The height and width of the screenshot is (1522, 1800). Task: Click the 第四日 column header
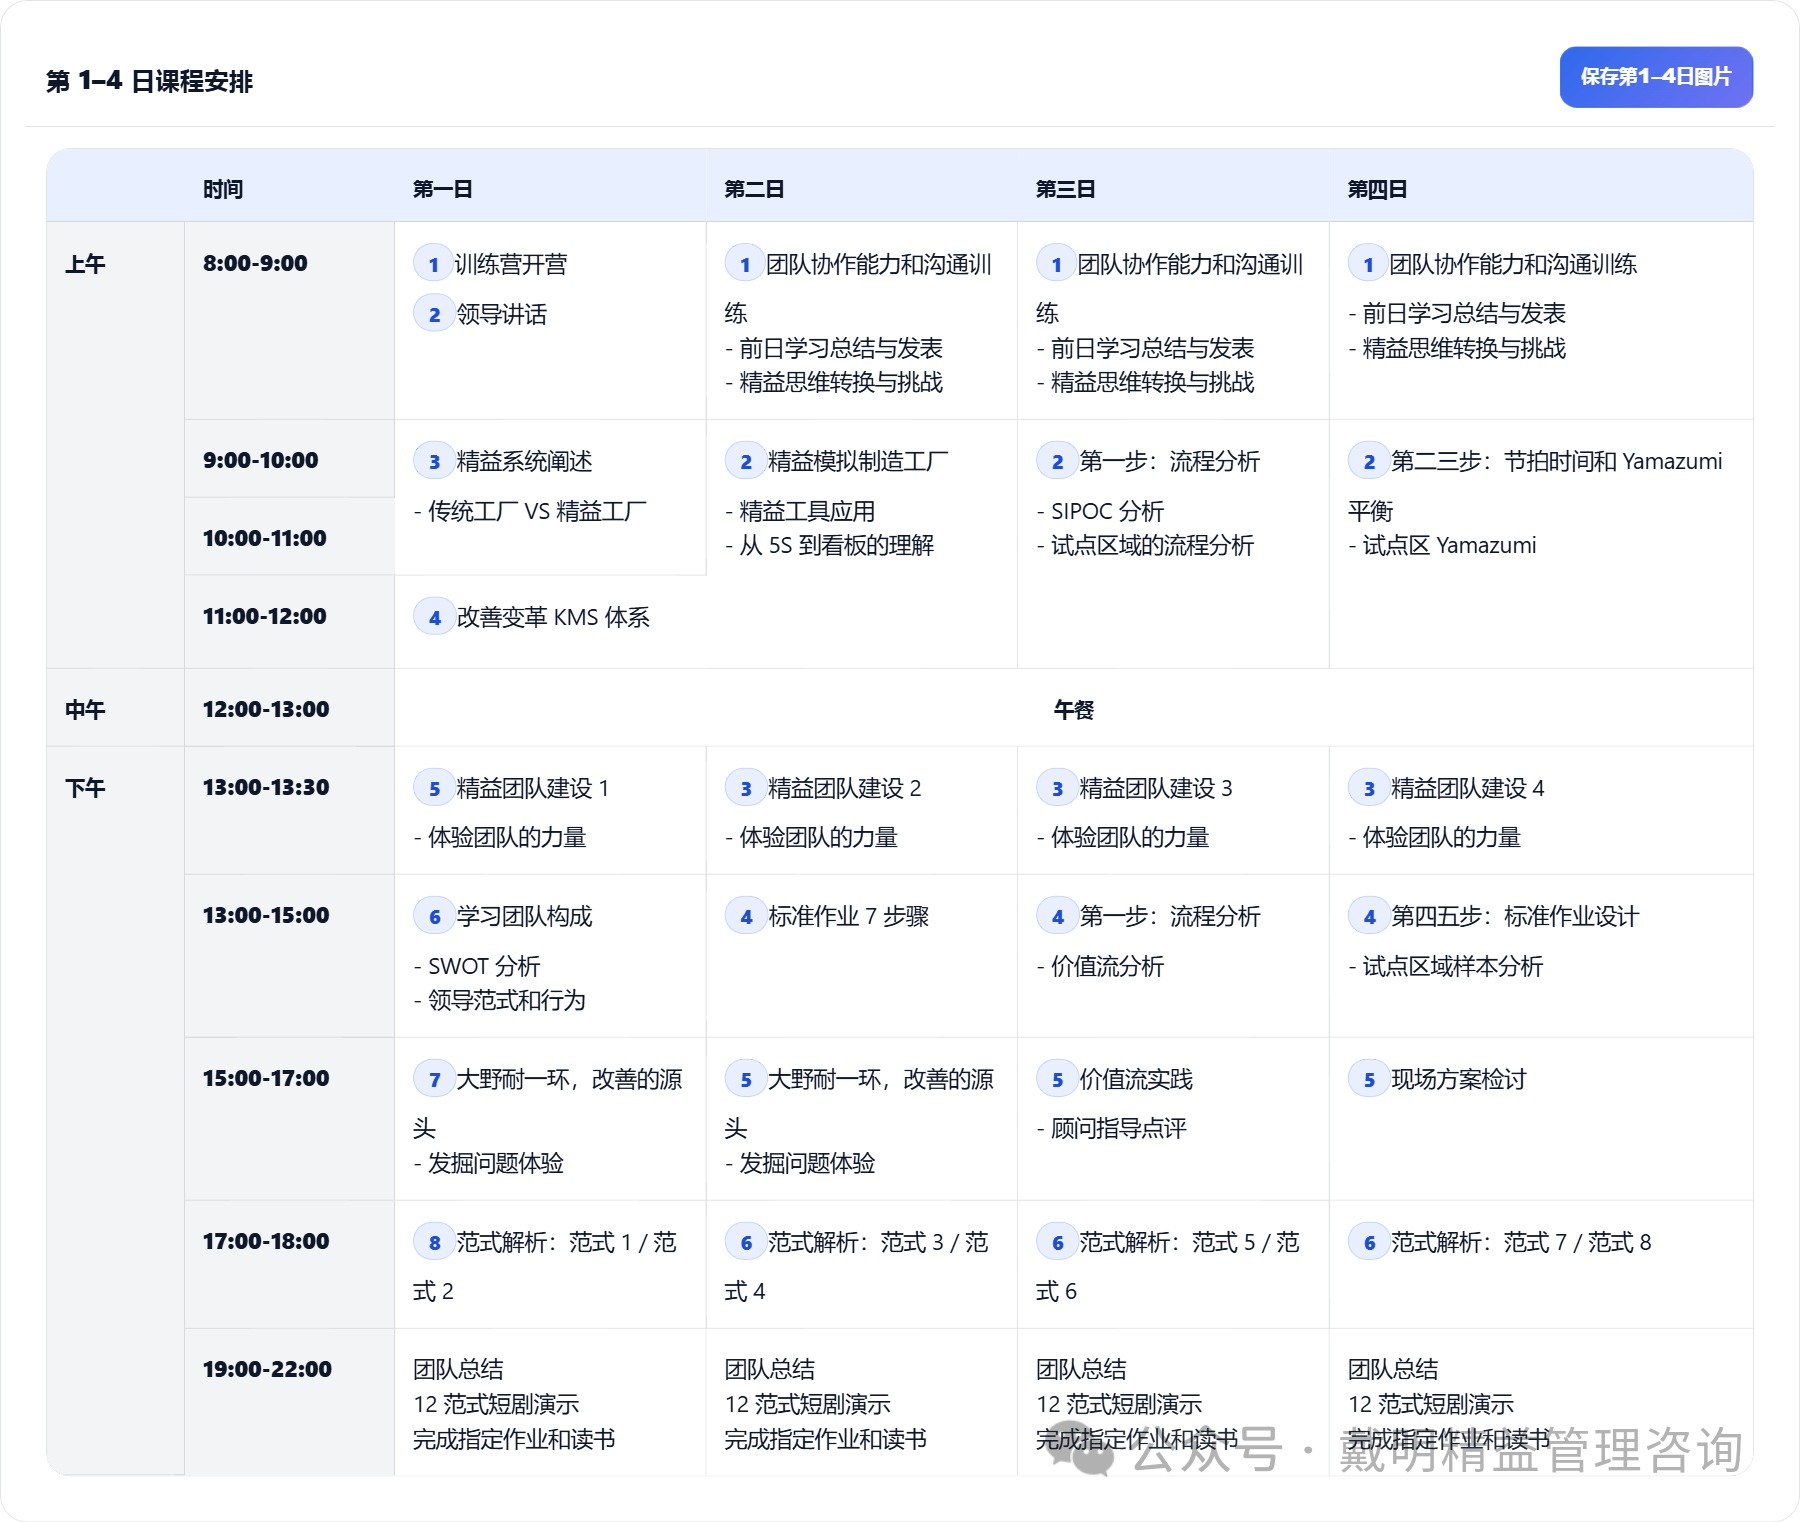point(1377,189)
